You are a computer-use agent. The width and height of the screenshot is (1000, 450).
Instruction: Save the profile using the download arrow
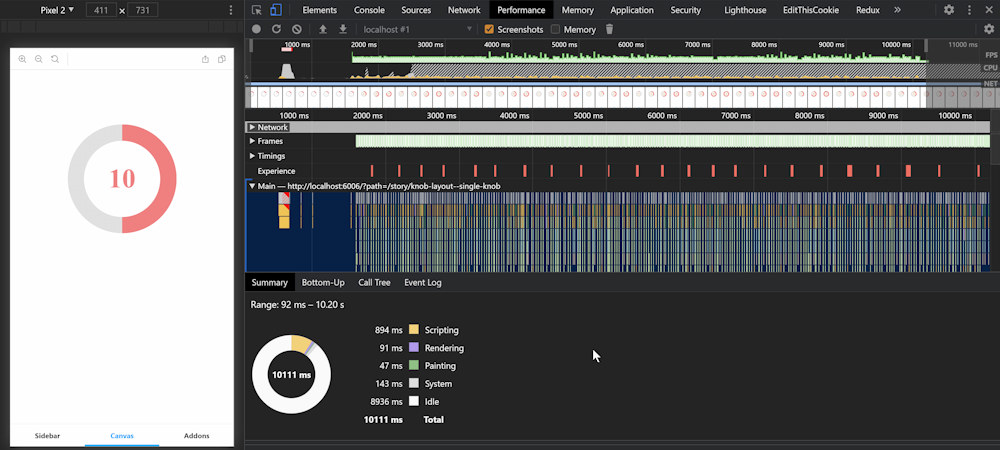click(x=343, y=29)
